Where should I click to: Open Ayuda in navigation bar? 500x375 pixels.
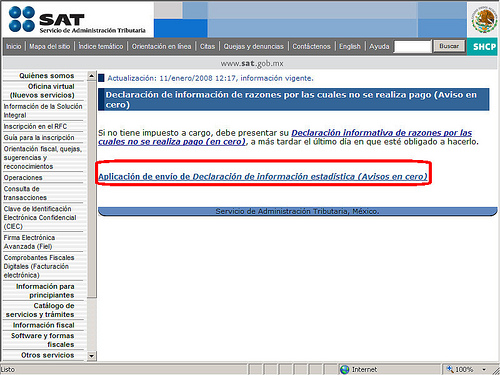[x=379, y=46]
